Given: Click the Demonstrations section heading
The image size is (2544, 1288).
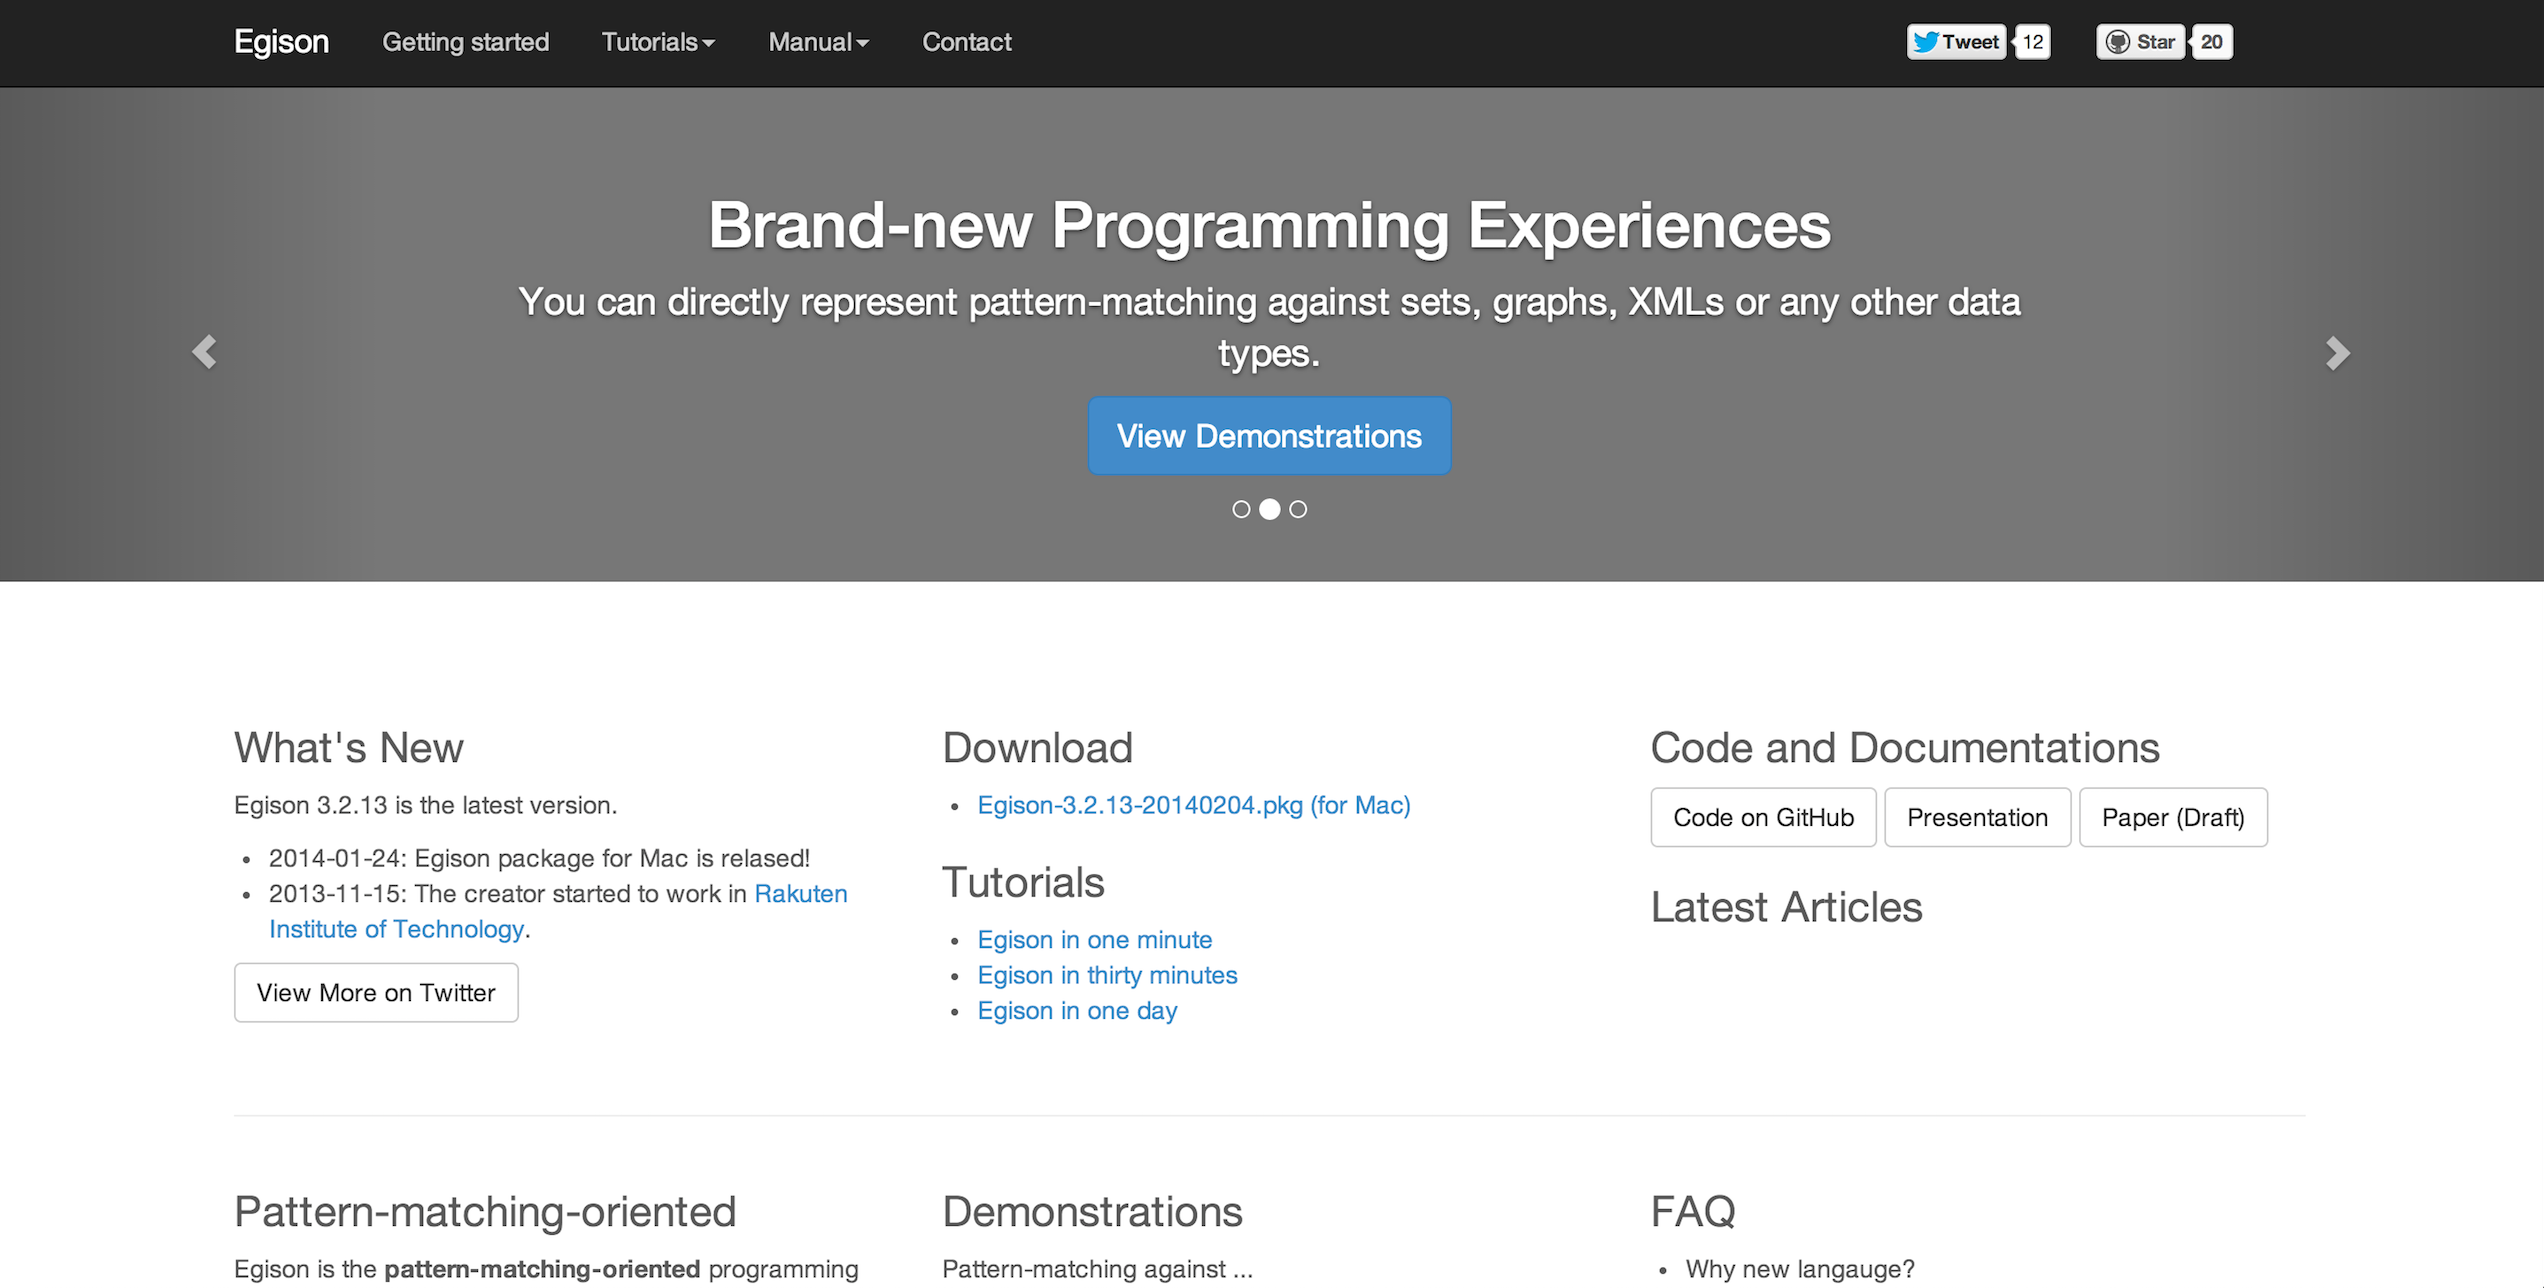Looking at the screenshot, I should tap(1092, 1212).
